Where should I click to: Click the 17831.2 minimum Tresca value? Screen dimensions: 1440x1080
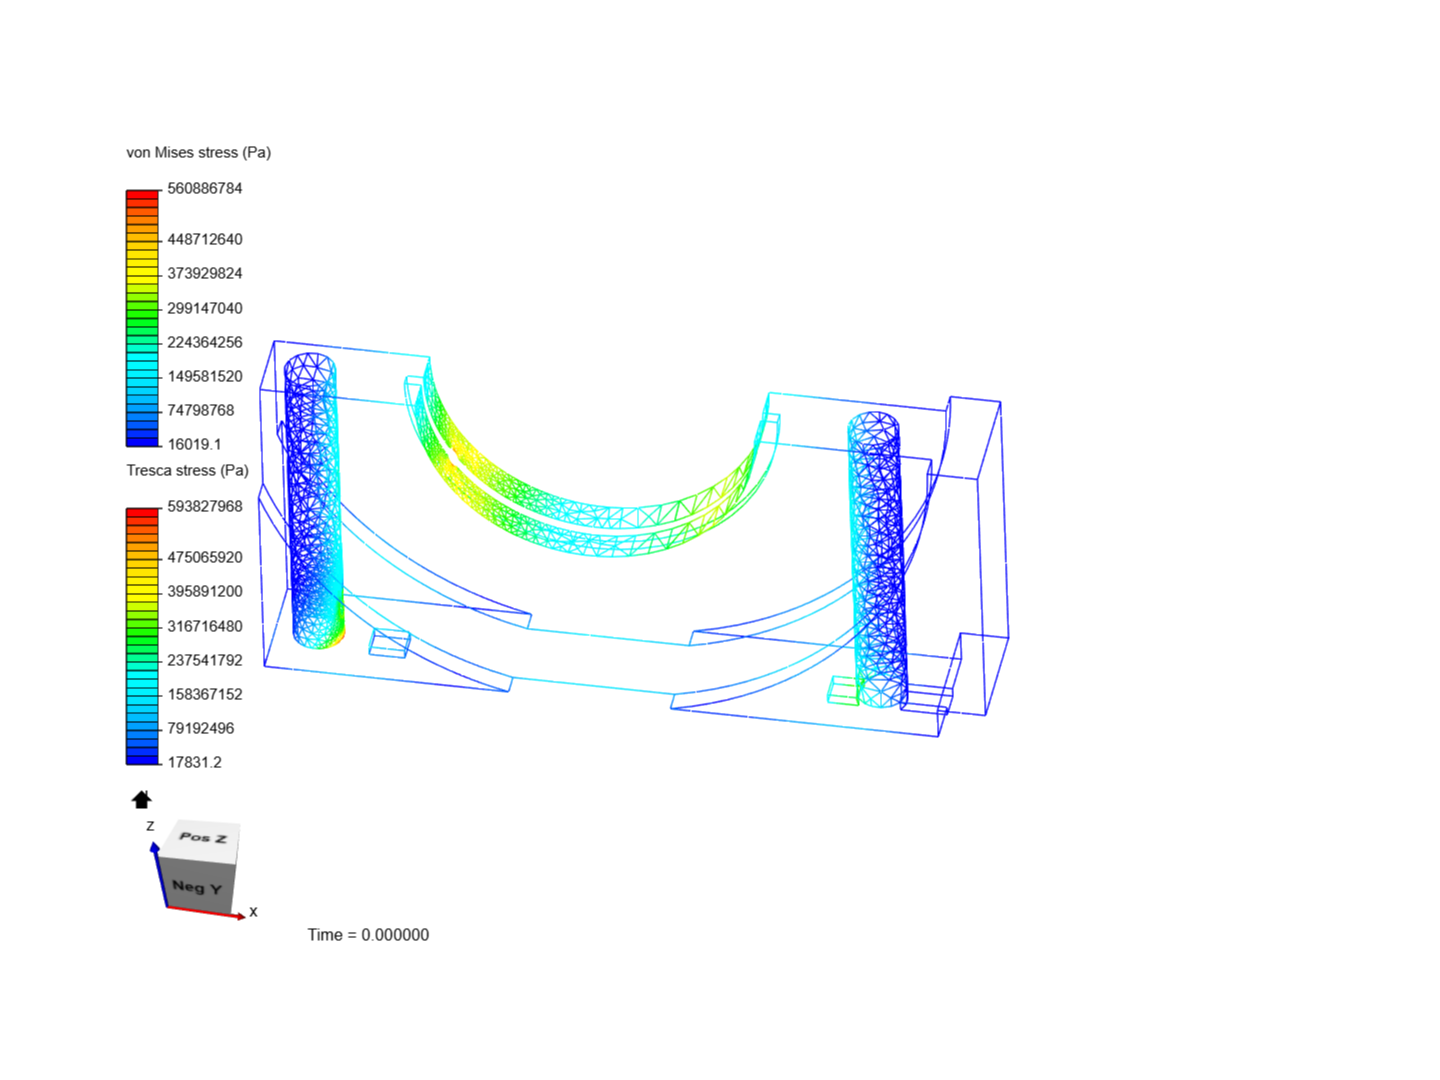pyautogui.click(x=195, y=762)
